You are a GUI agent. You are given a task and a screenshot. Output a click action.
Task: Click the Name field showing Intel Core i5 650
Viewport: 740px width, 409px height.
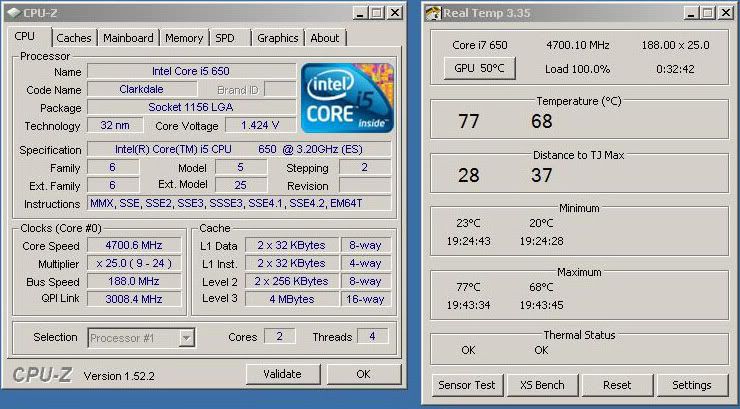pos(192,71)
